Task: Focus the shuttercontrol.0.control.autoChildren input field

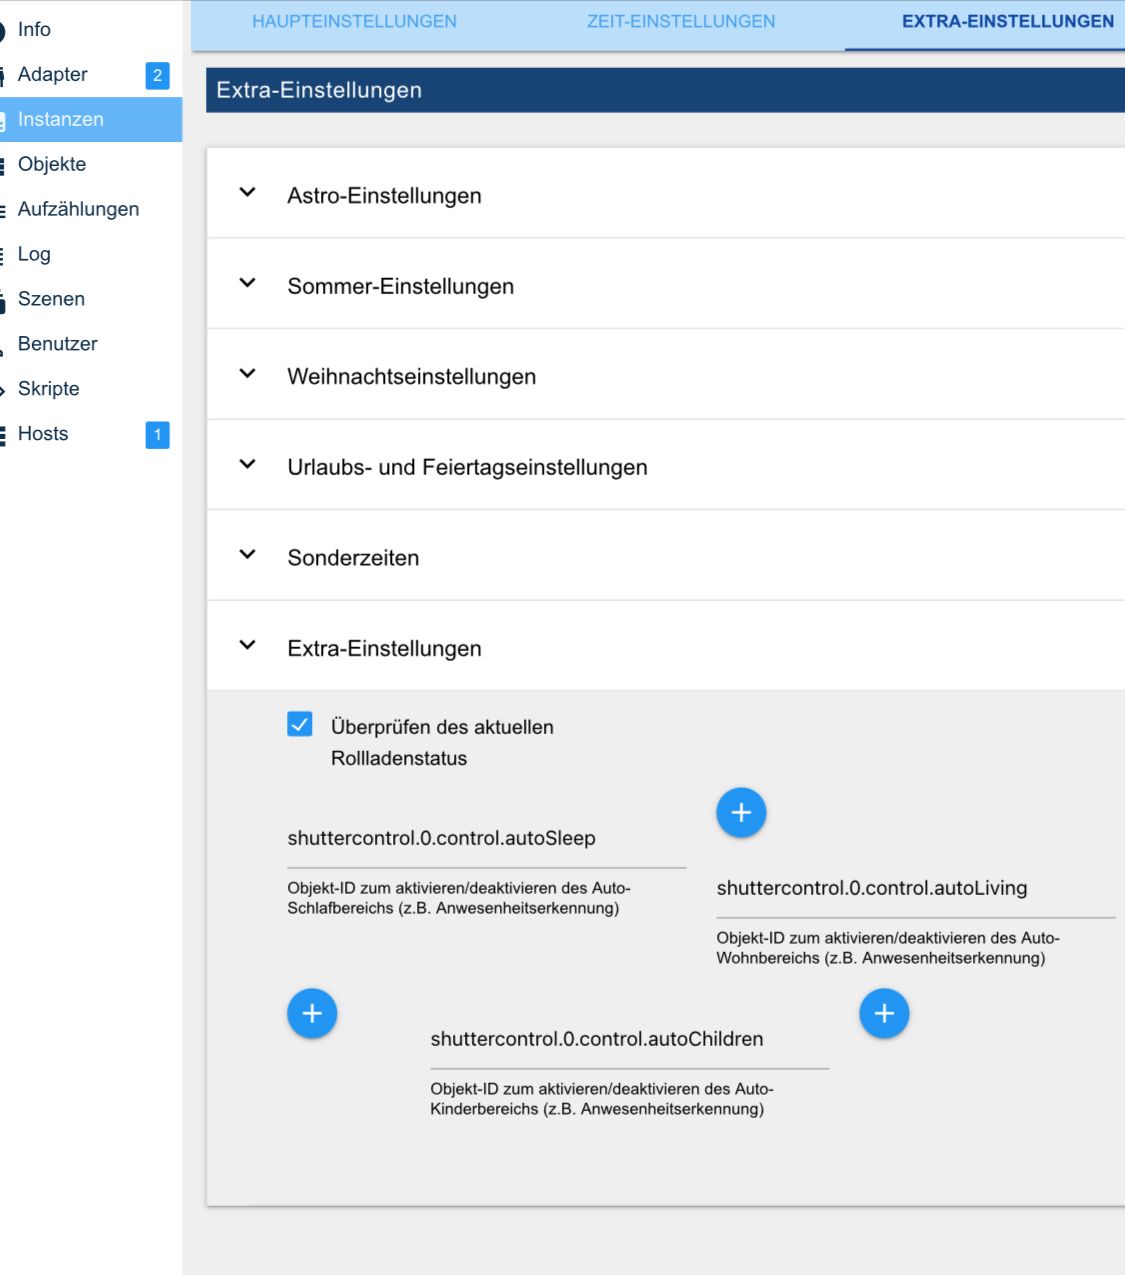Action: pos(630,1040)
